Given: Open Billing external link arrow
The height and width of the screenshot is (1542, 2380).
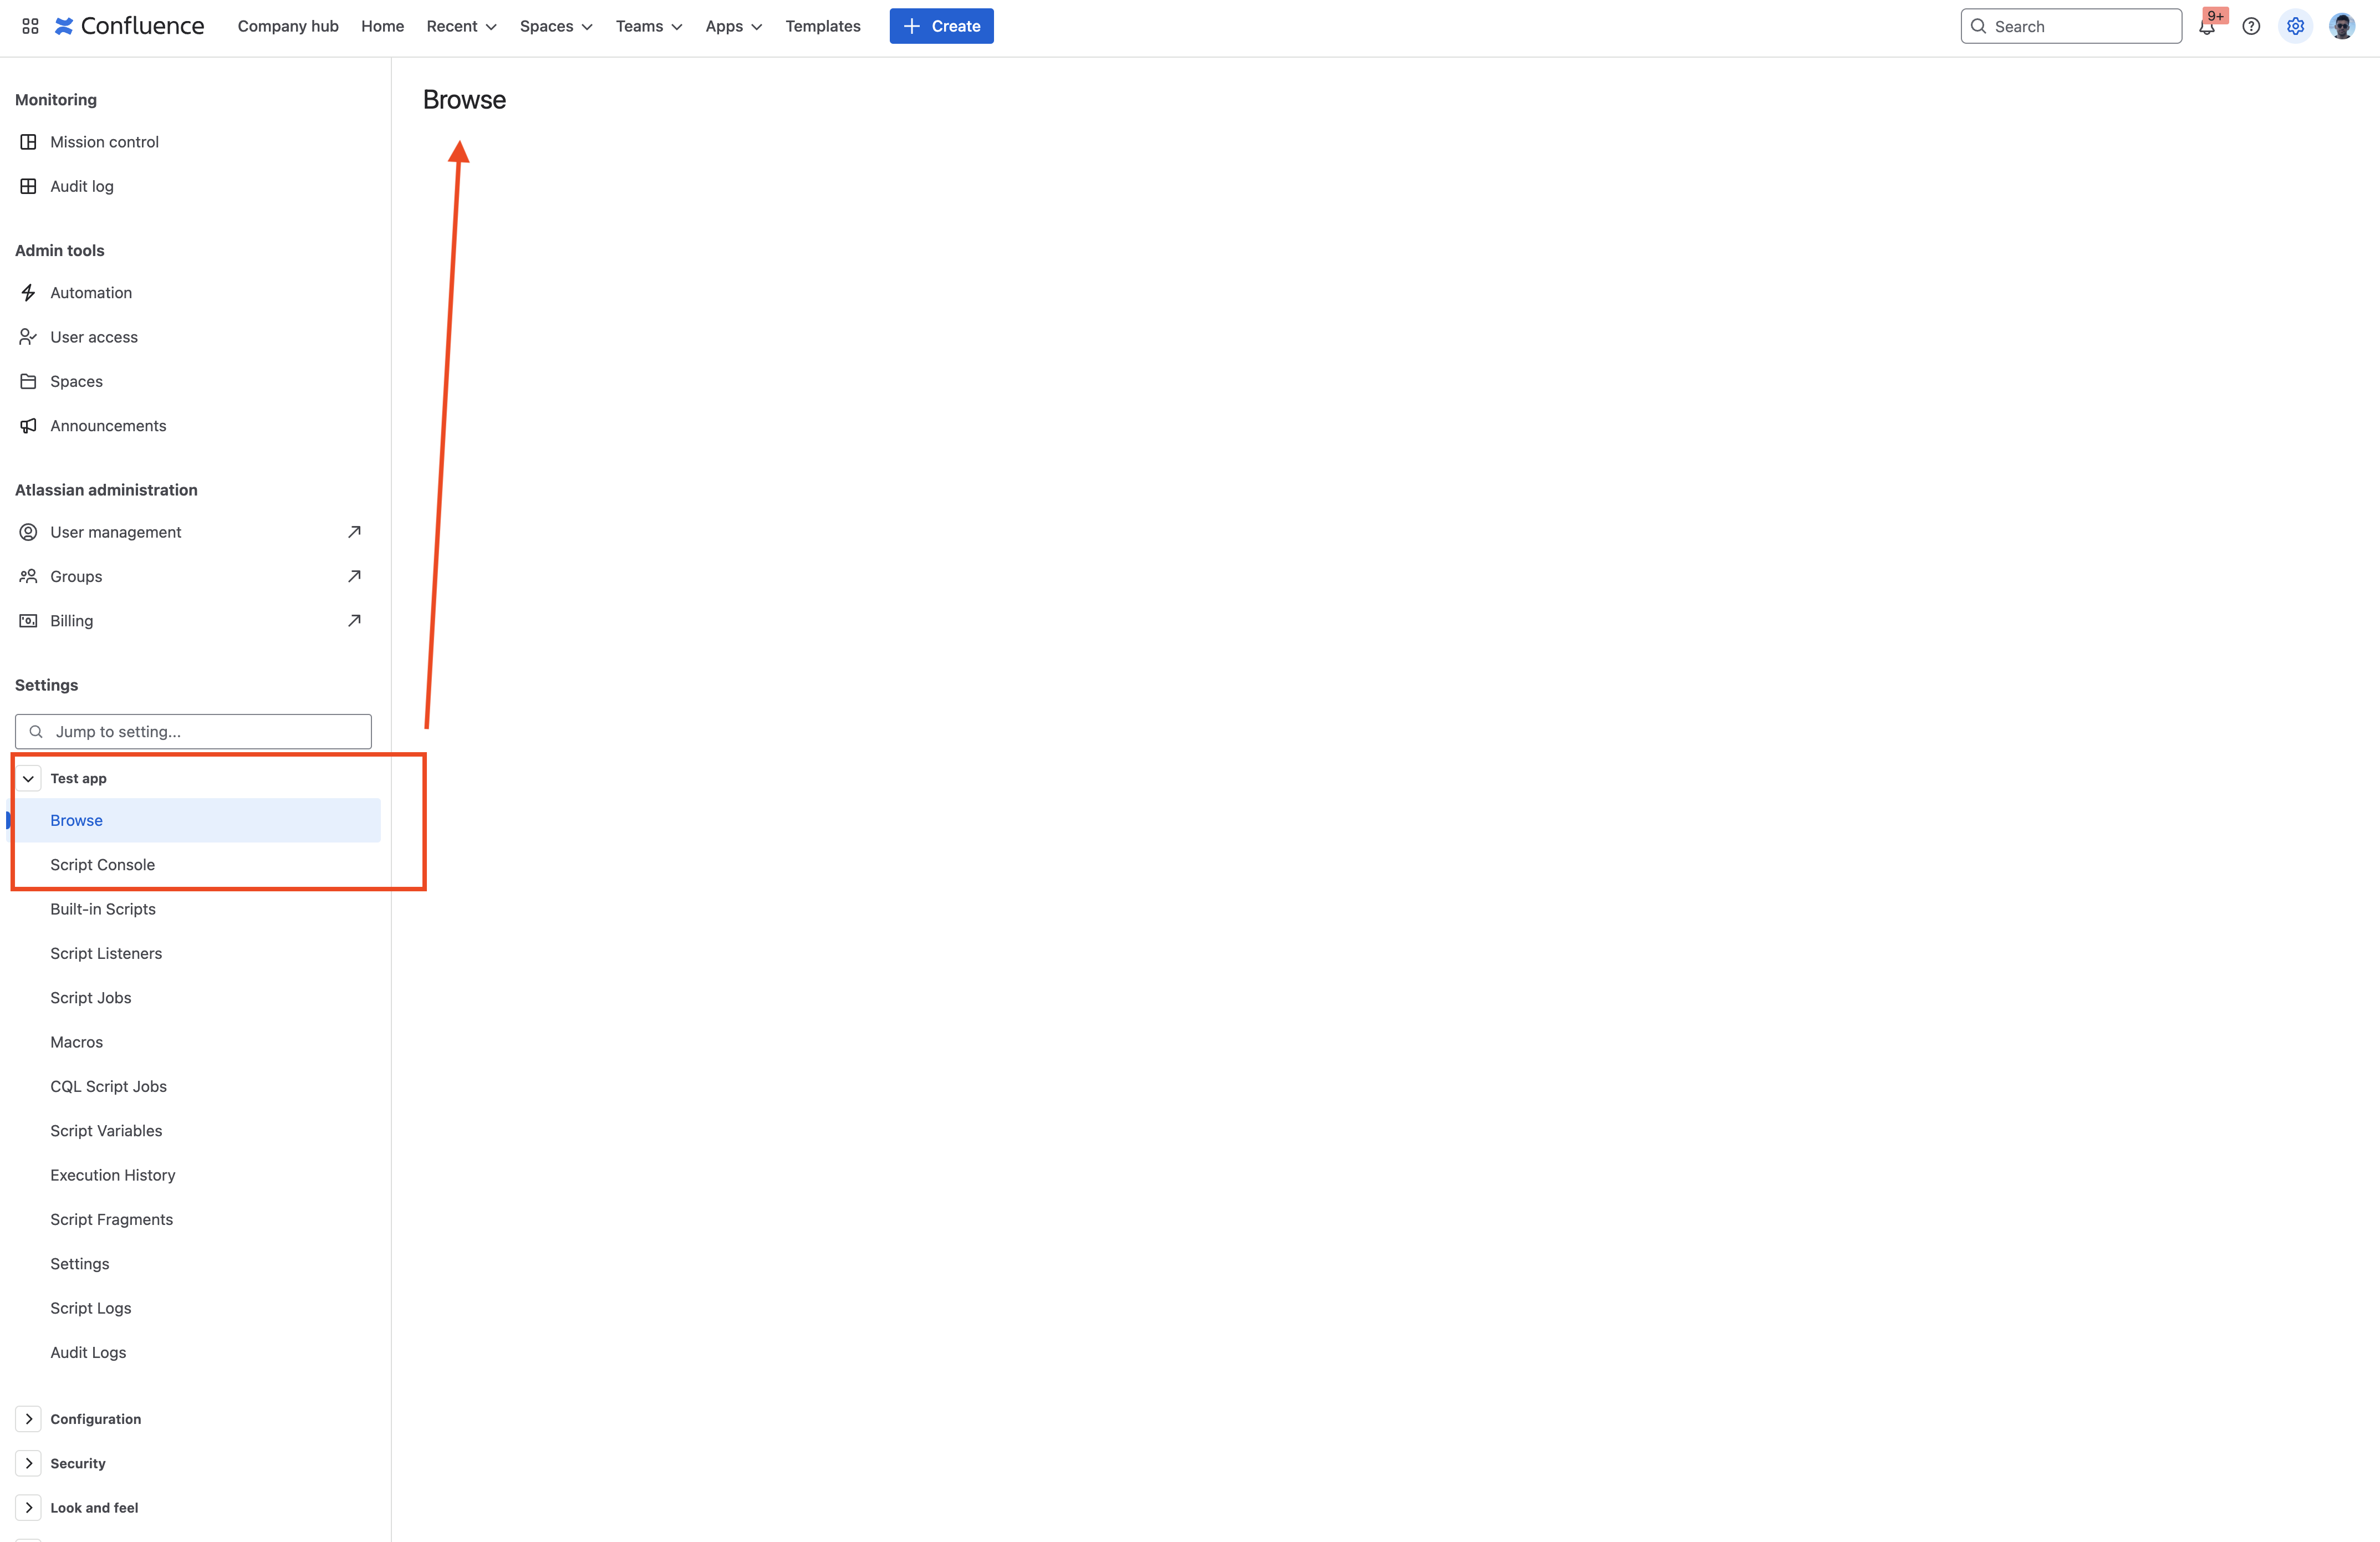Looking at the screenshot, I should point(354,621).
